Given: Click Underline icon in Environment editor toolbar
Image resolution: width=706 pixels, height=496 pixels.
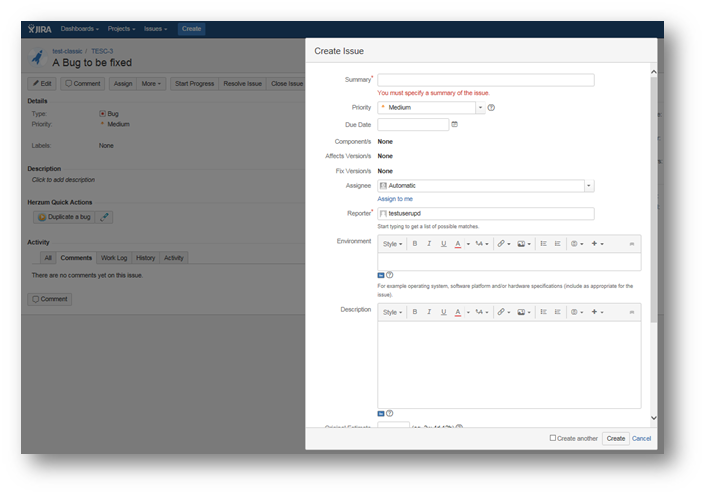Looking at the screenshot, I should [443, 243].
